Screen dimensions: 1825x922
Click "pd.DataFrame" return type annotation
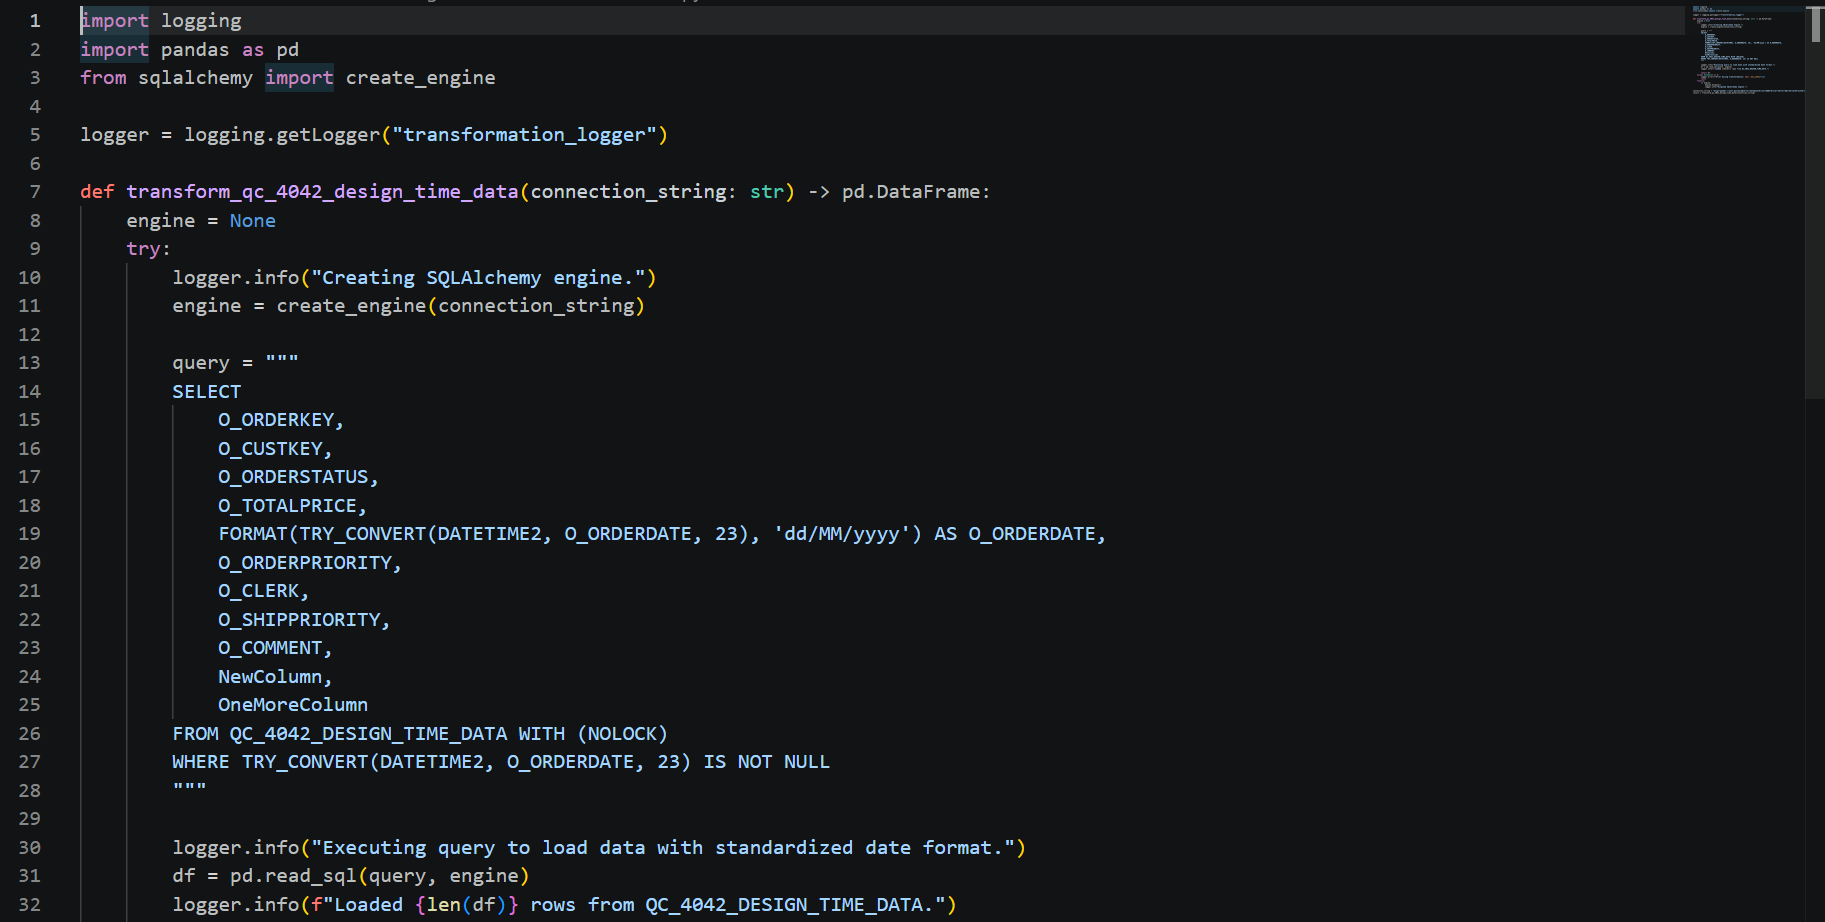click(911, 191)
